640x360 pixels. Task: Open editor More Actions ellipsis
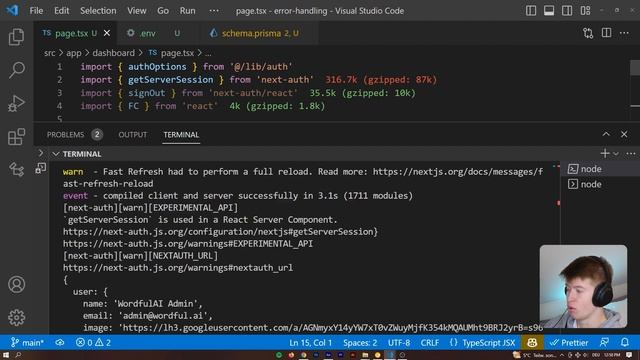624,33
